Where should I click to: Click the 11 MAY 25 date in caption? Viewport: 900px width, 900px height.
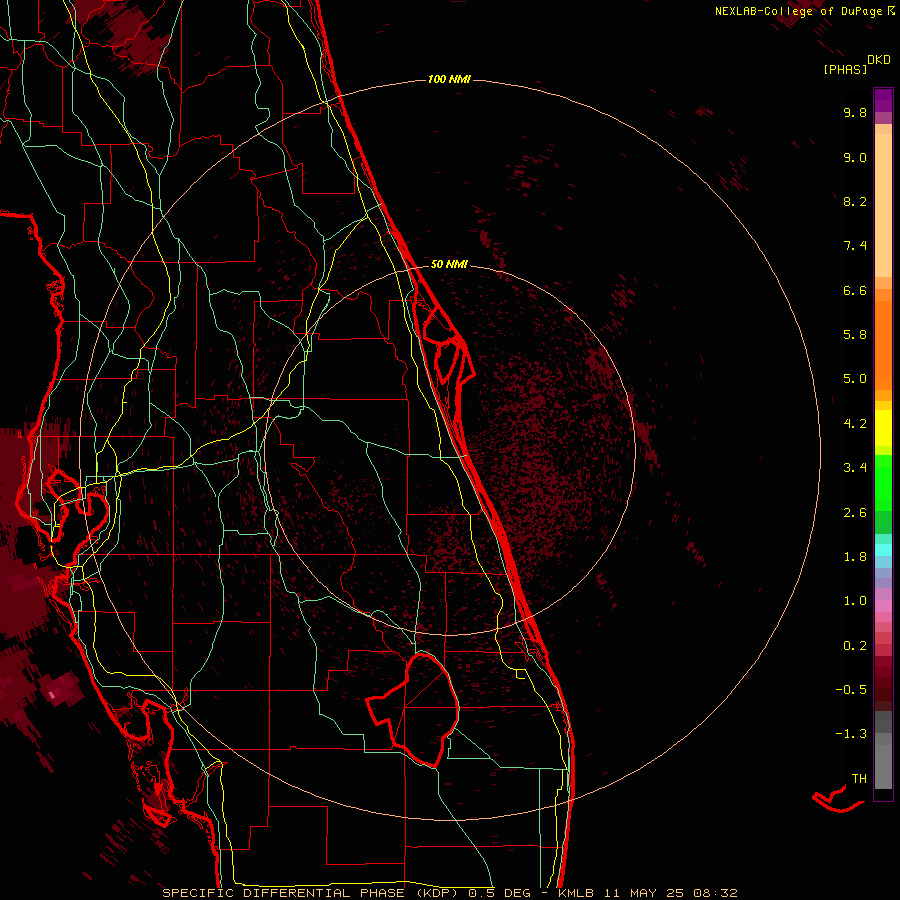tap(645, 893)
